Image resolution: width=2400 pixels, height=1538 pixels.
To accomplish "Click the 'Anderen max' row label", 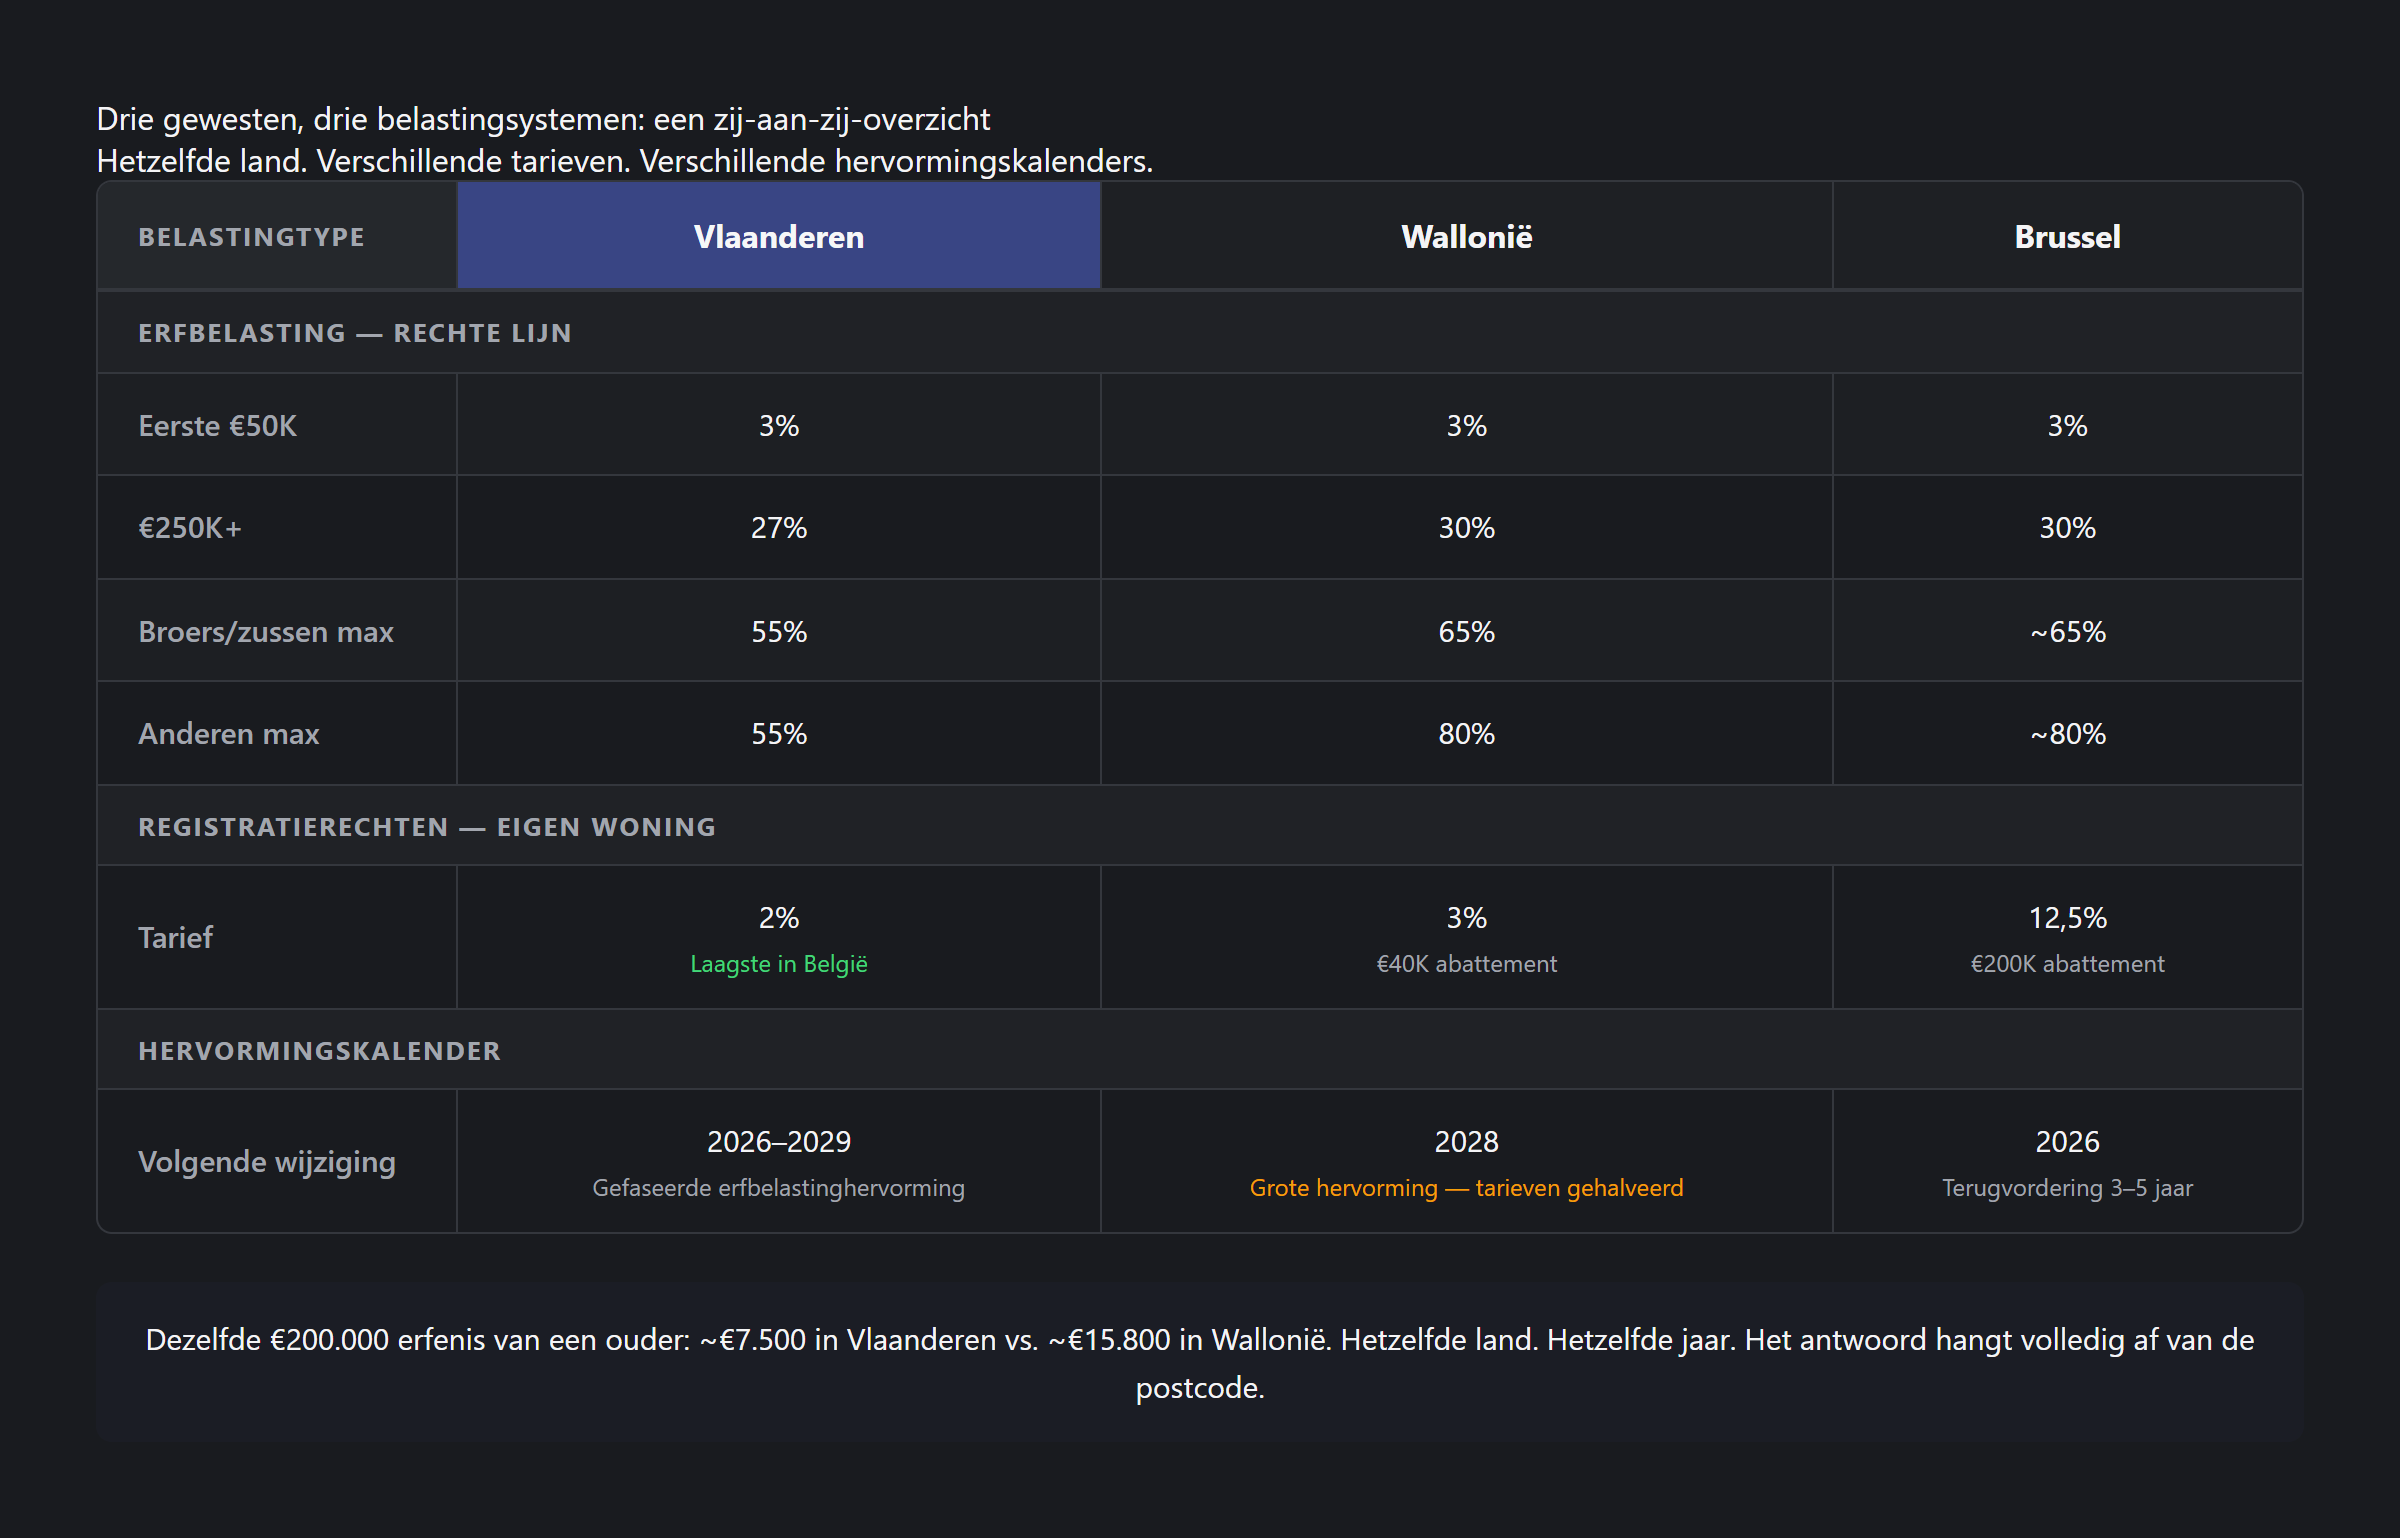I will point(228,734).
